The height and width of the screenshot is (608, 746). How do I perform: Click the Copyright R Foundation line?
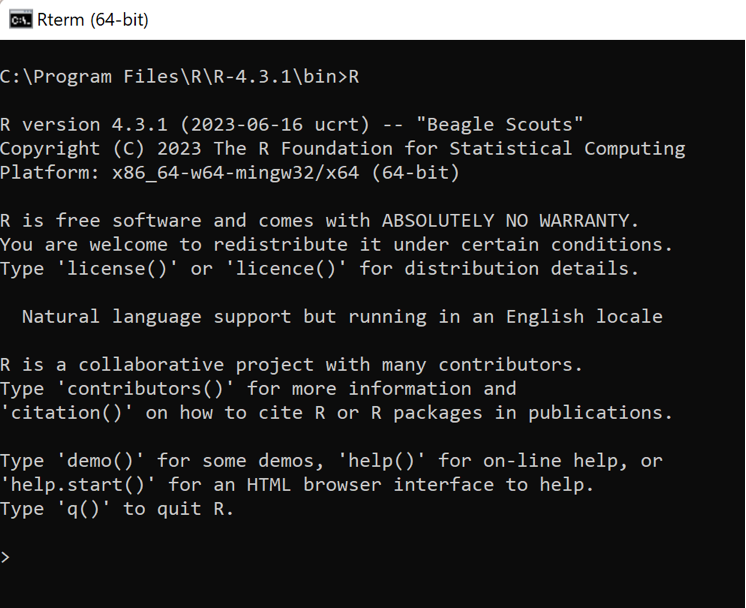tap(342, 149)
